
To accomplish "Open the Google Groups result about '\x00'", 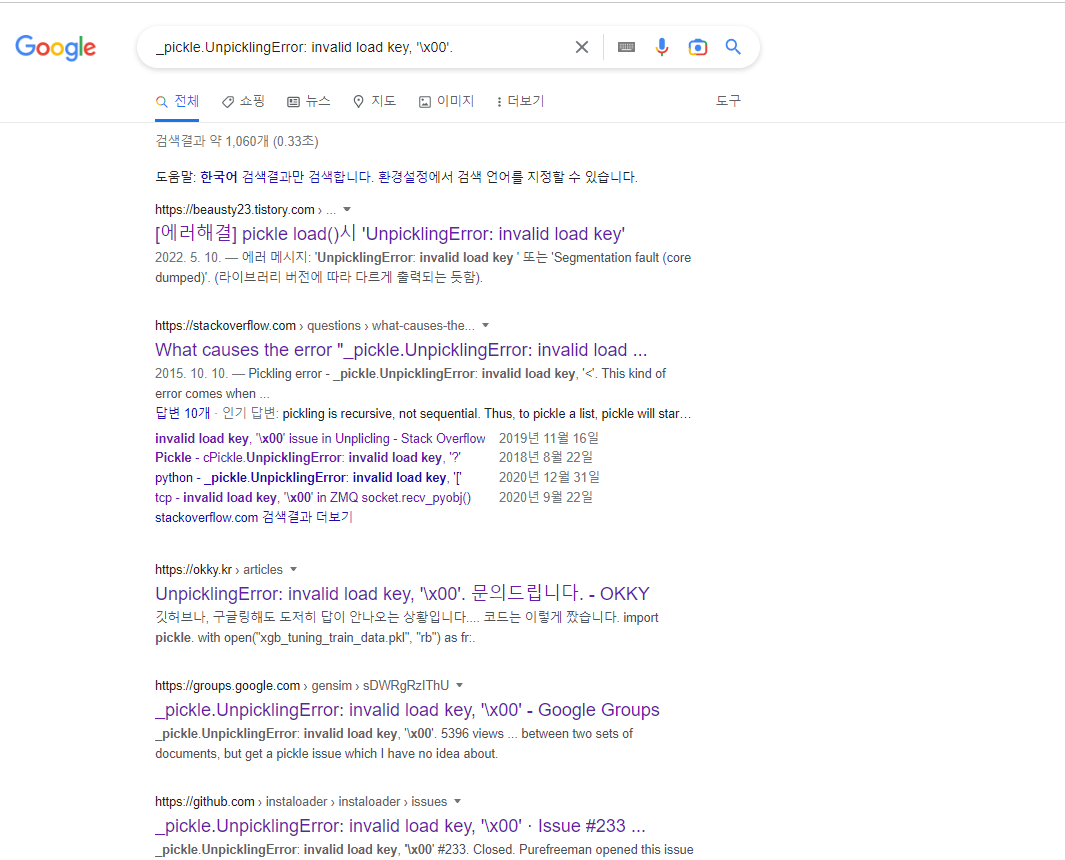I will tap(406, 709).
